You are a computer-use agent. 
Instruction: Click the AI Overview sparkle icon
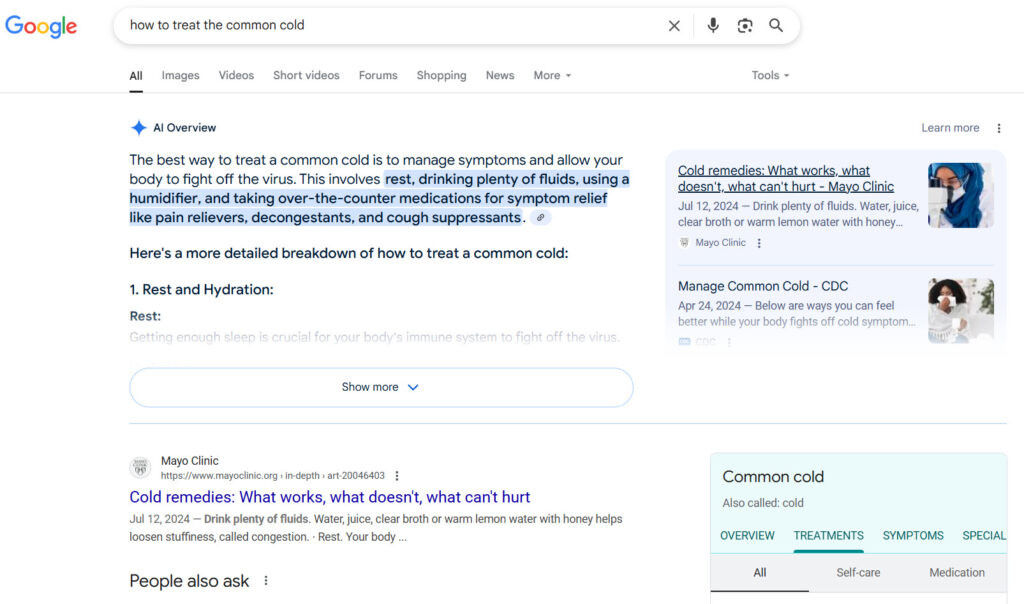click(138, 127)
